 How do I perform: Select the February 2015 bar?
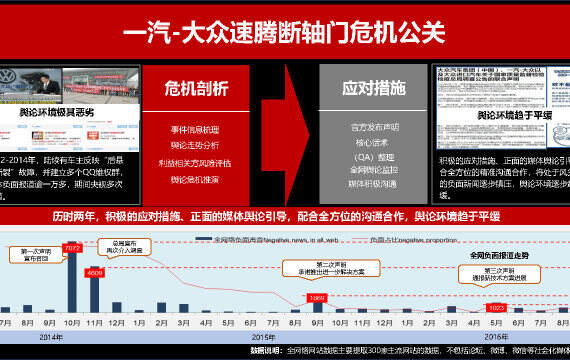(x=161, y=307)
